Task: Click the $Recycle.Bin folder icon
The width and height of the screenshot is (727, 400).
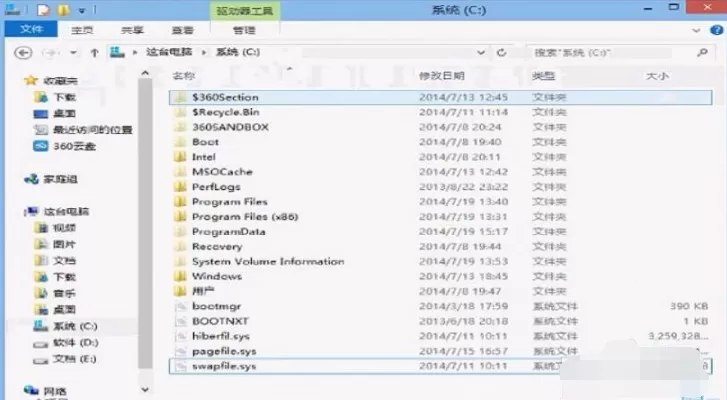Action: pos(180,112)
